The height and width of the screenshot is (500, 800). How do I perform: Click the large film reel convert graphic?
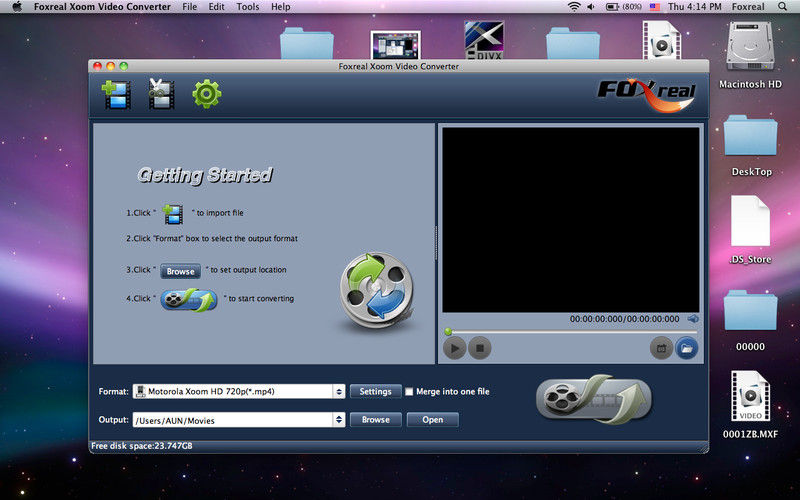[377, 290]
